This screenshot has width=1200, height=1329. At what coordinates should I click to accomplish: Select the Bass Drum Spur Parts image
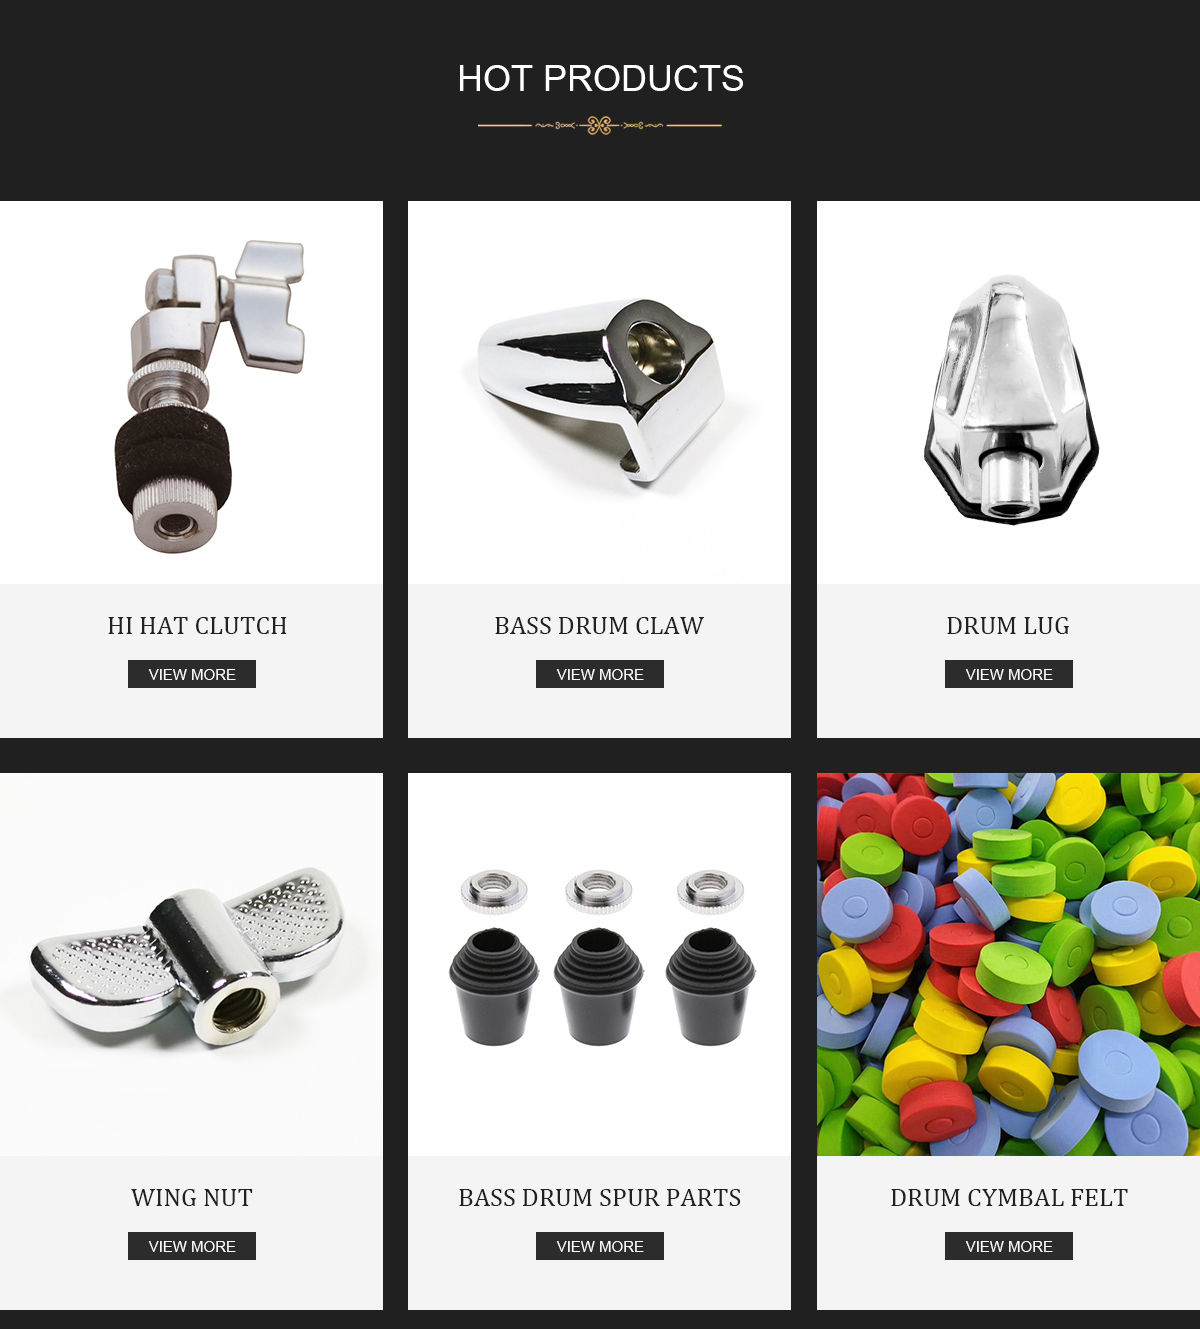[x=599, y=965]
